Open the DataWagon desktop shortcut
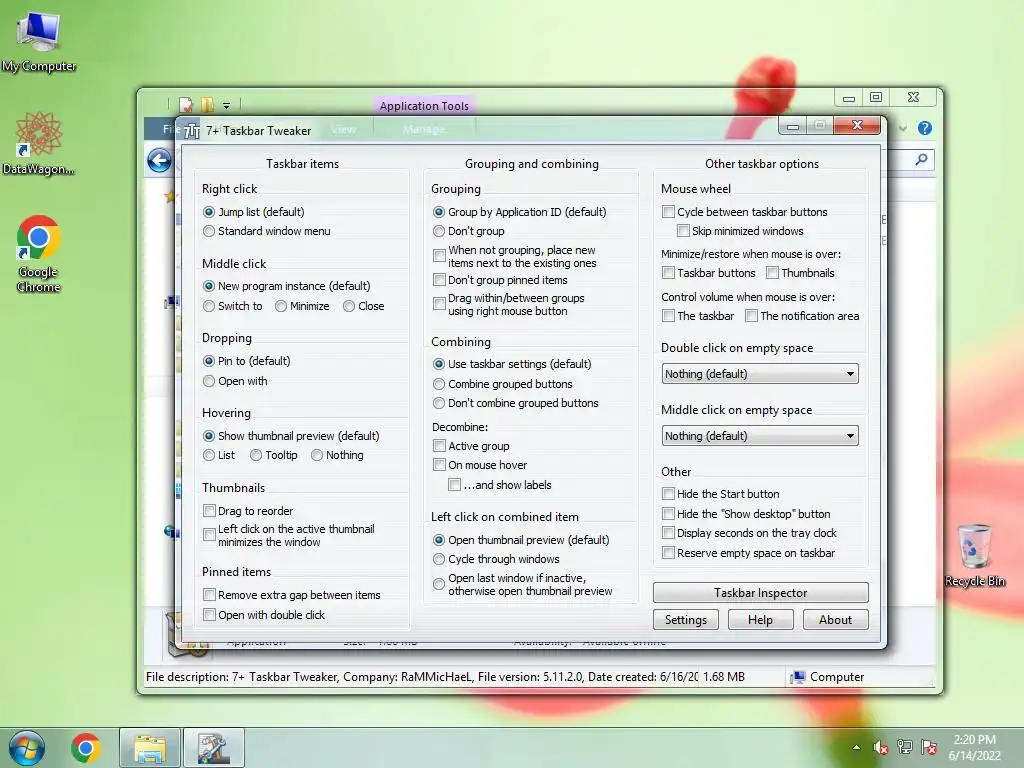1024x768 pixels. coord(38,143)
